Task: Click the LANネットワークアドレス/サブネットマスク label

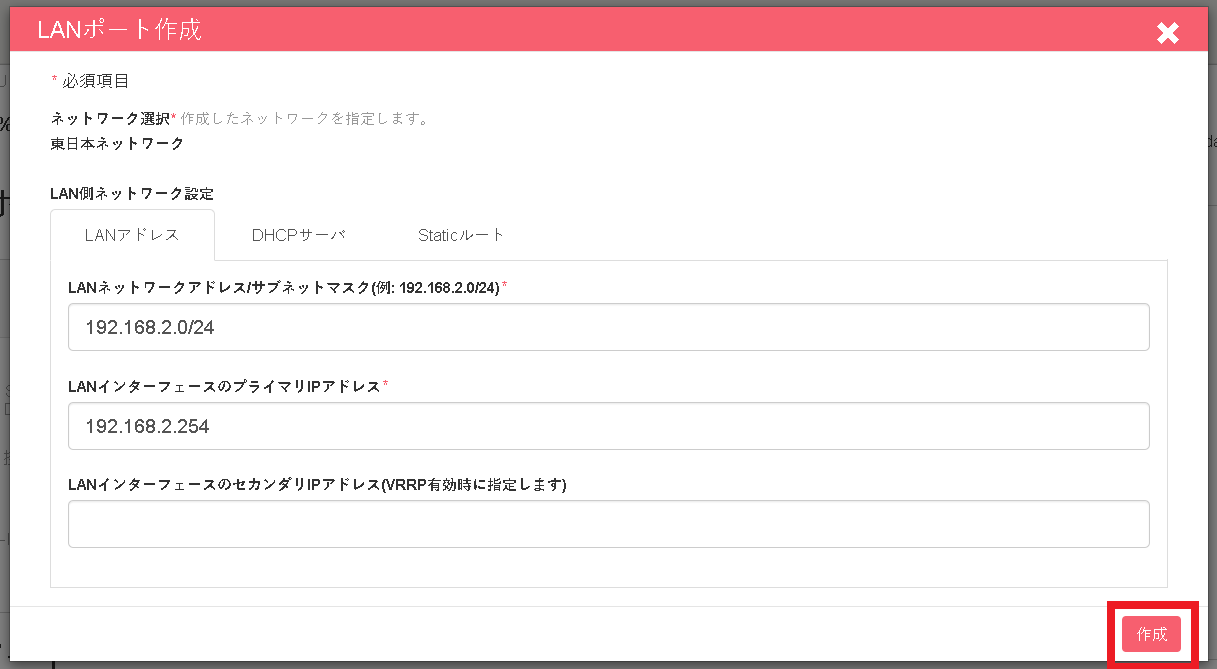Action: click(x=284, y=287)
